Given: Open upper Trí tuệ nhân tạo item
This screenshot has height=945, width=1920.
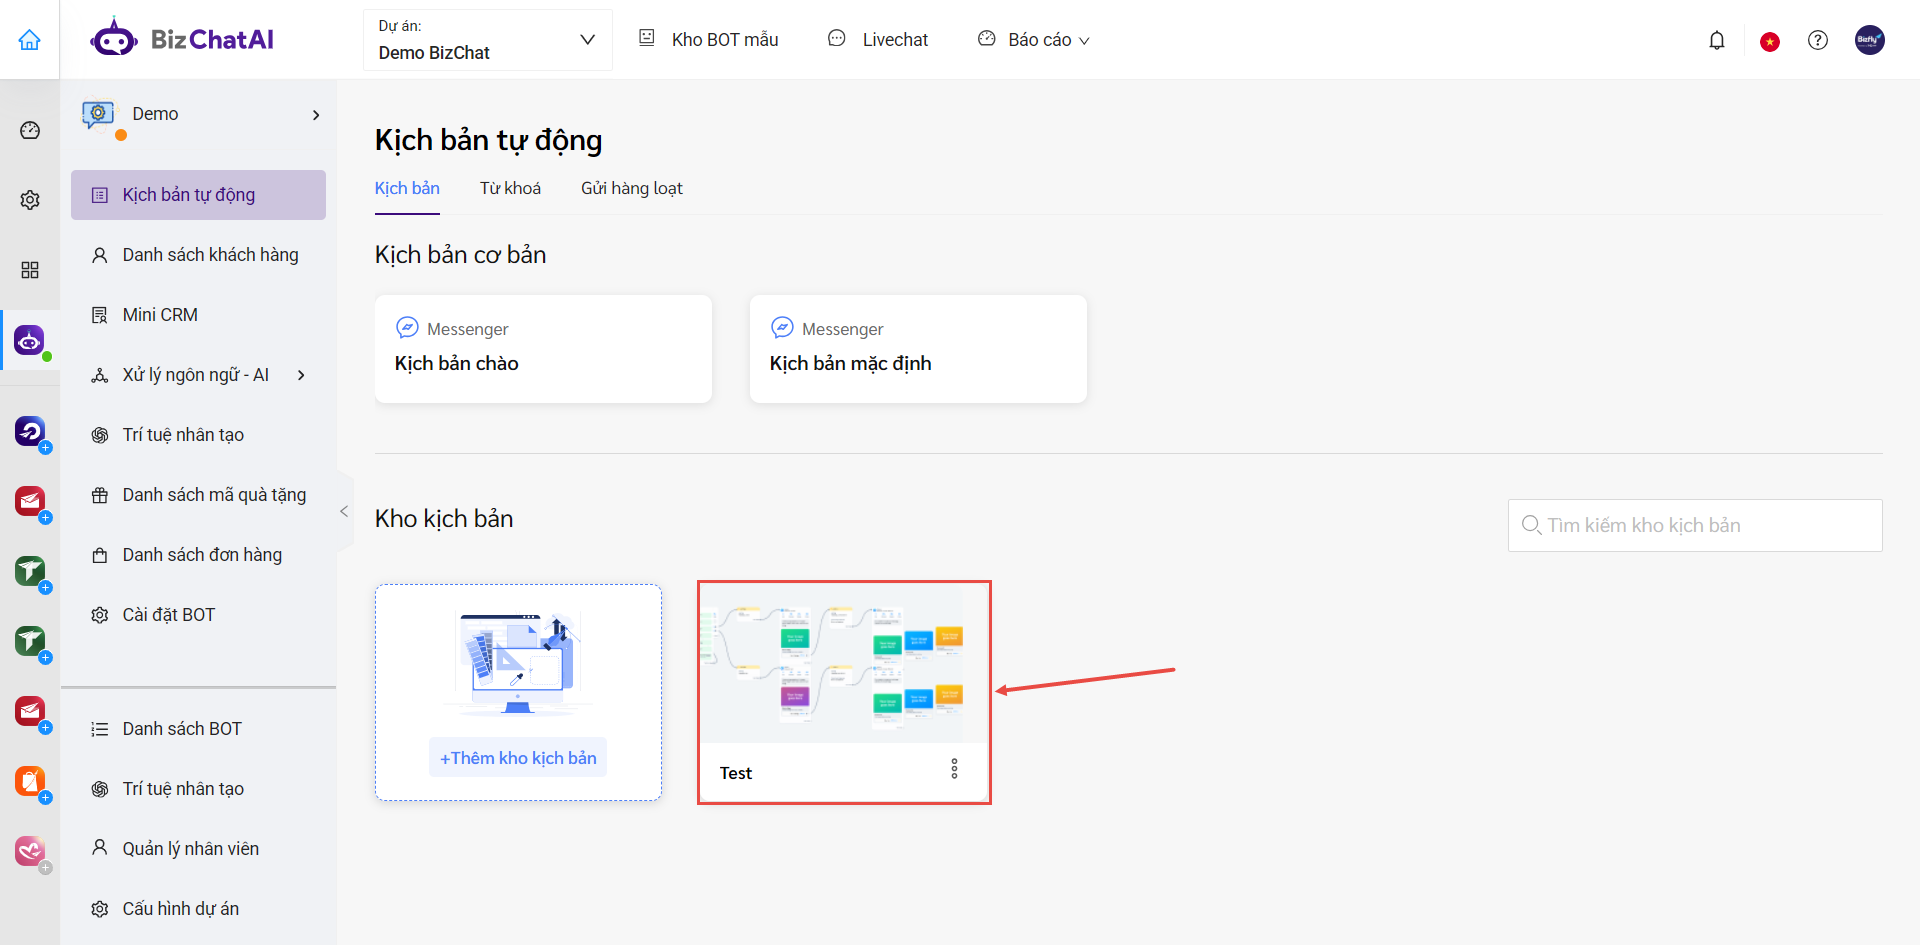Looking at the screenshot, I should (x=198, y=435).
